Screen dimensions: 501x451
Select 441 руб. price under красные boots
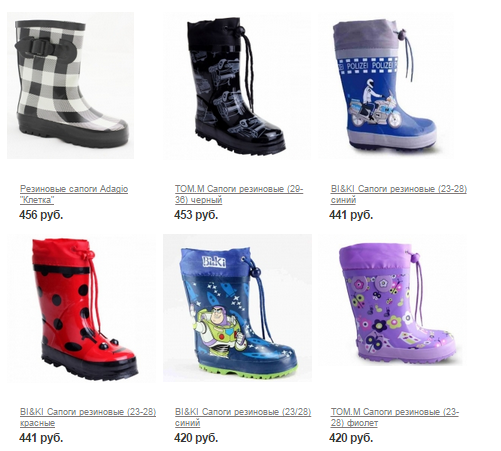41,438
